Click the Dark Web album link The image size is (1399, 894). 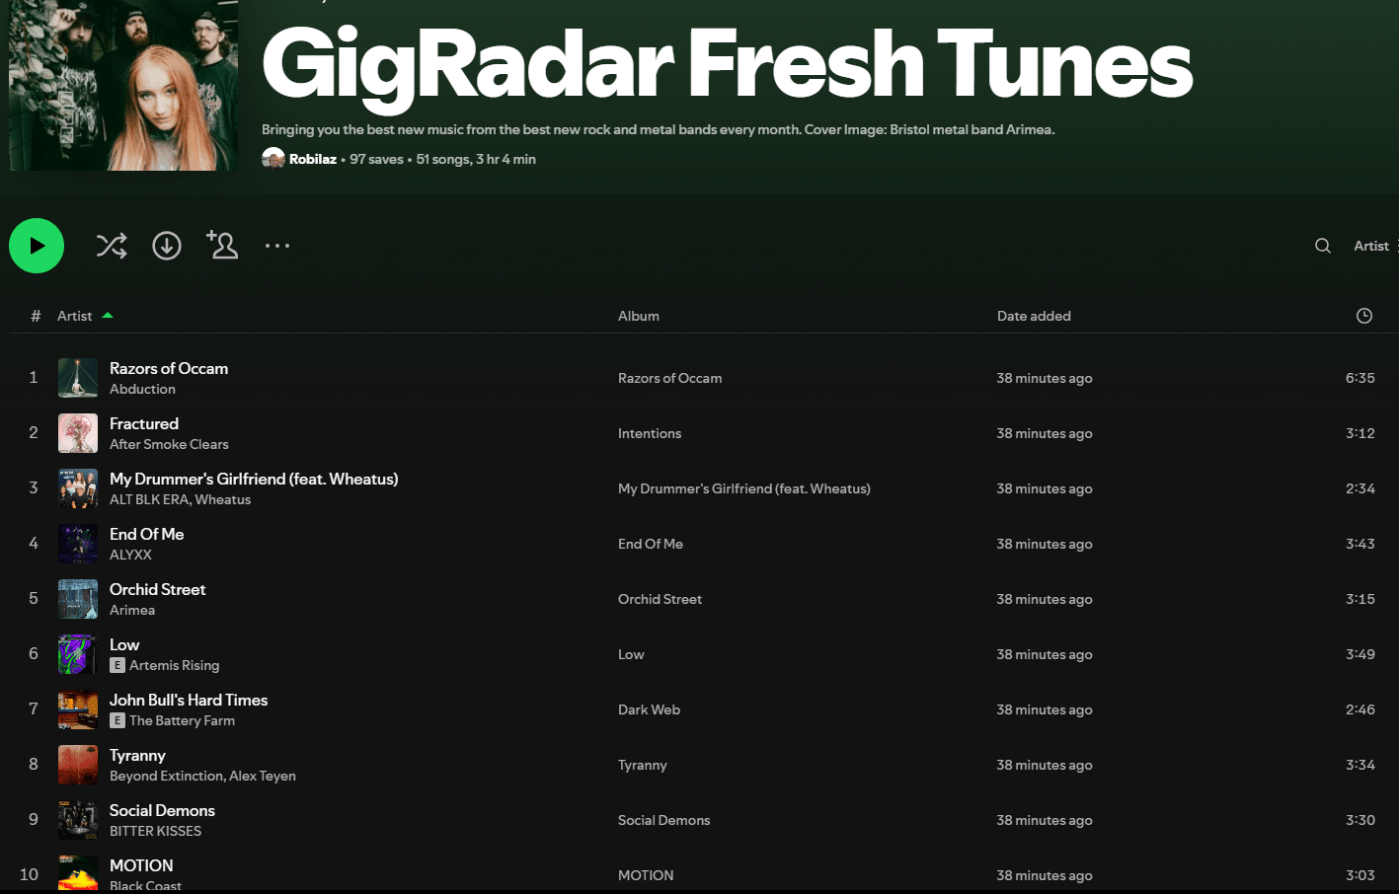pos(648,710)
